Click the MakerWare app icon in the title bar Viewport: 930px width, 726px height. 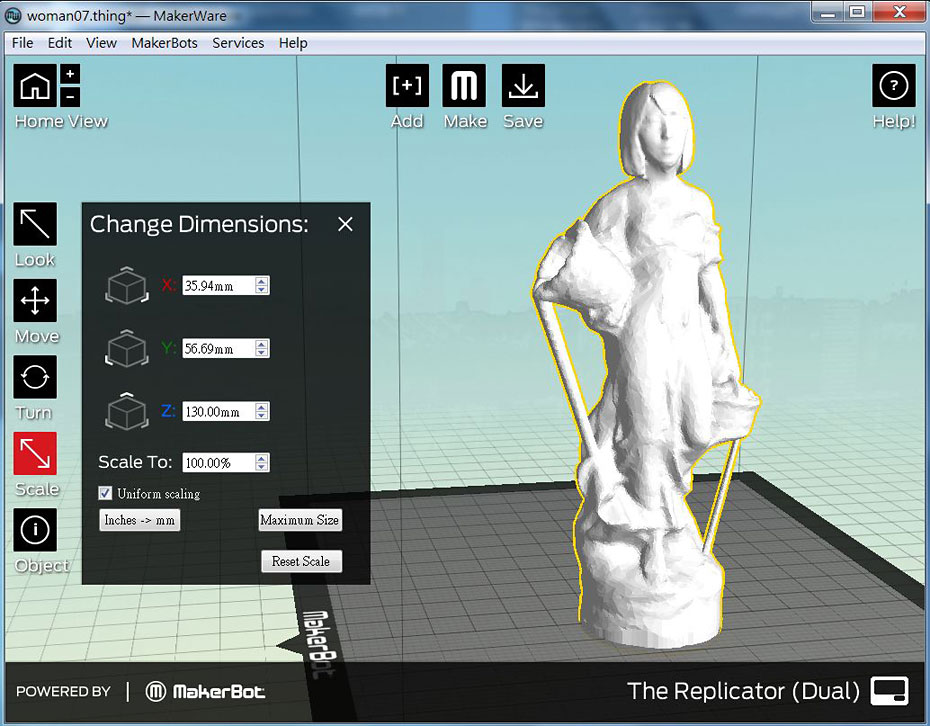pos(13,15)
